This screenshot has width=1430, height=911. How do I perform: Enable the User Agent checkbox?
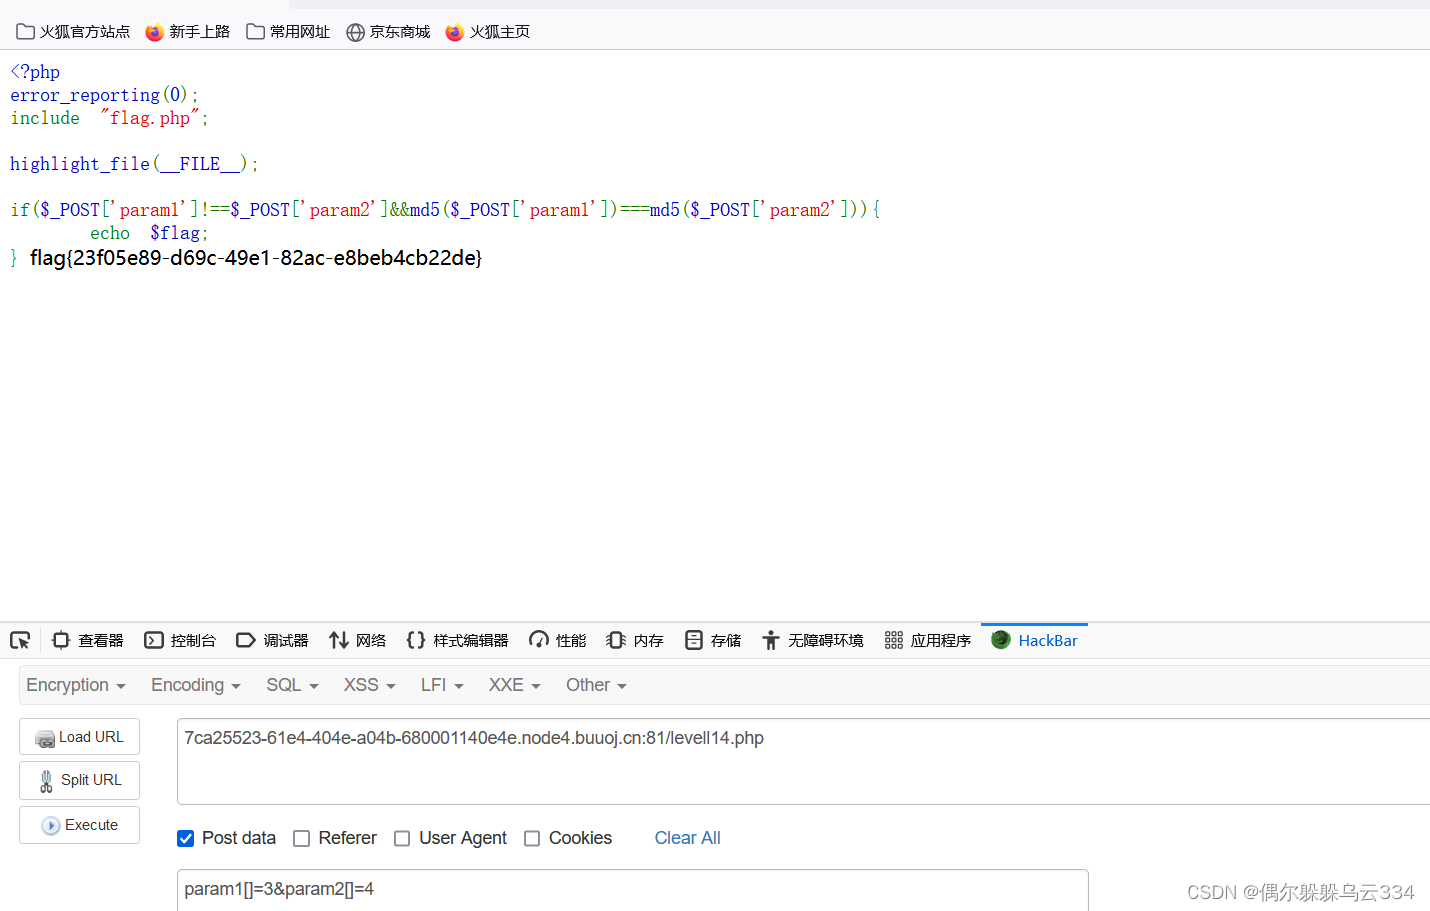point(402,838)
